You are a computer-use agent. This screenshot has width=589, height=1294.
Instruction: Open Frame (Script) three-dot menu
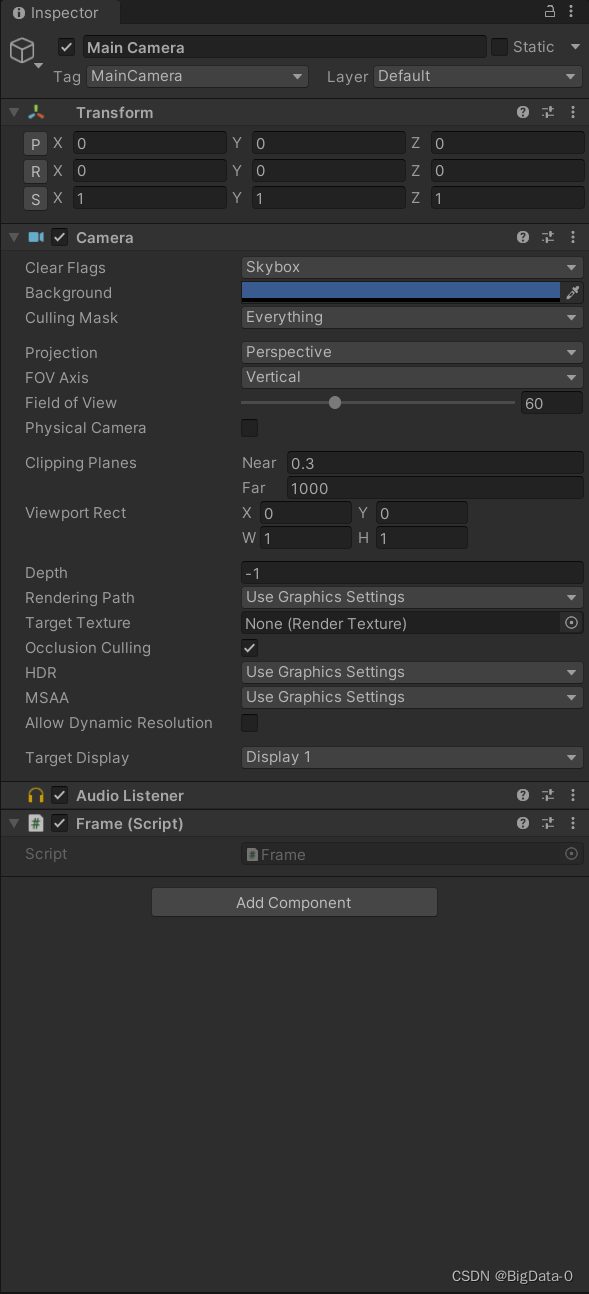point(573,823)
